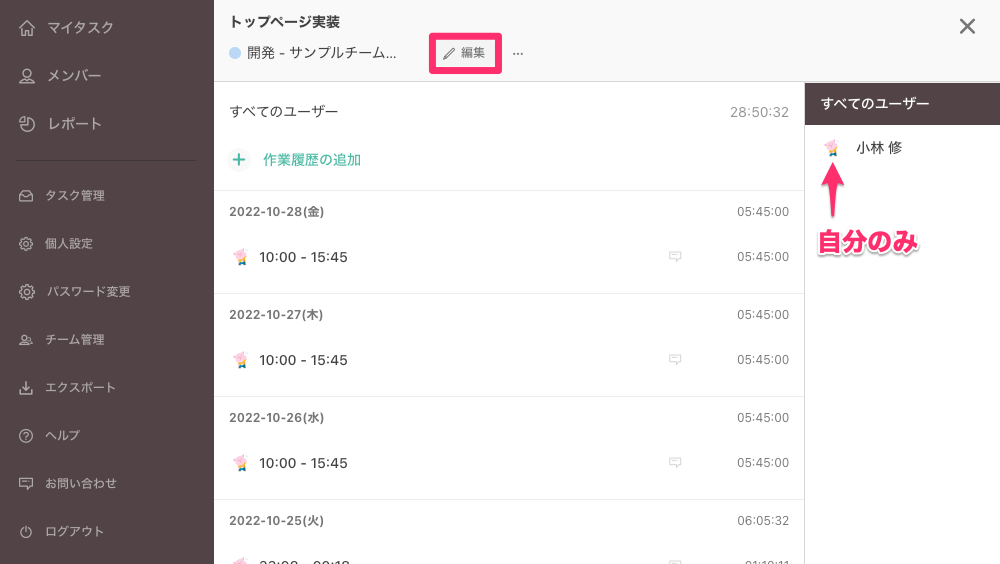Click the My Tasks home icon
1000x564 pixels.
27,28
